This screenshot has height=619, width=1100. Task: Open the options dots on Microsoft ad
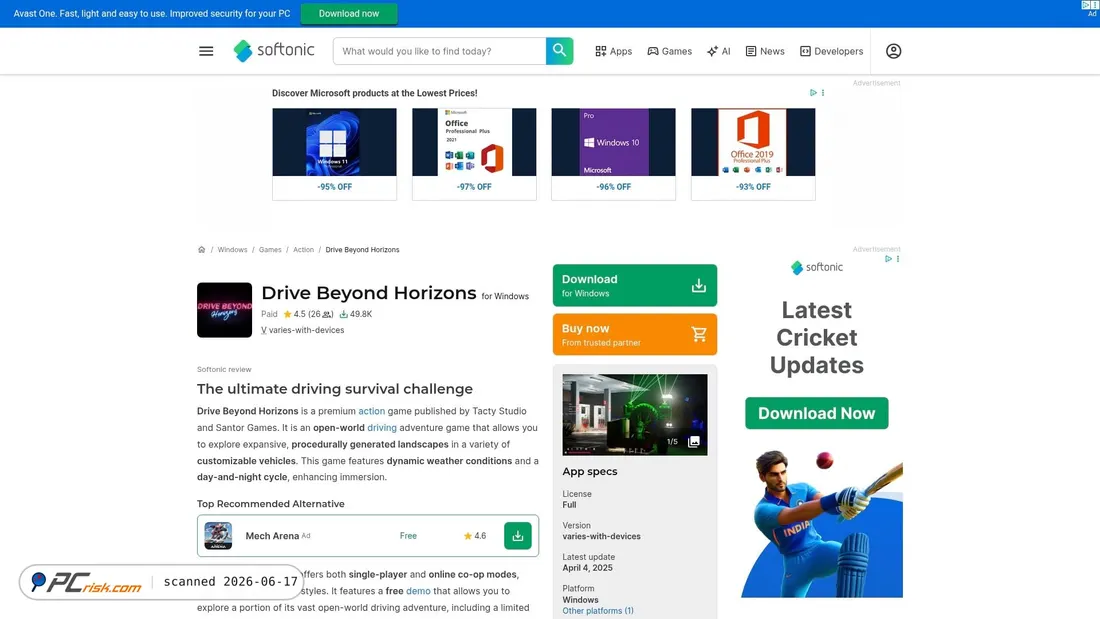coord(823,93)
